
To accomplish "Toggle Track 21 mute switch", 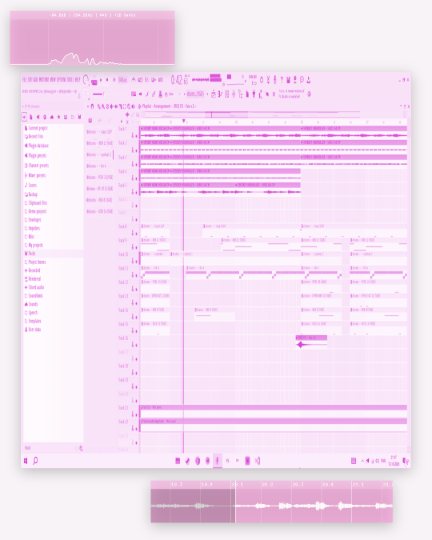I will click(x=136, y=415).
